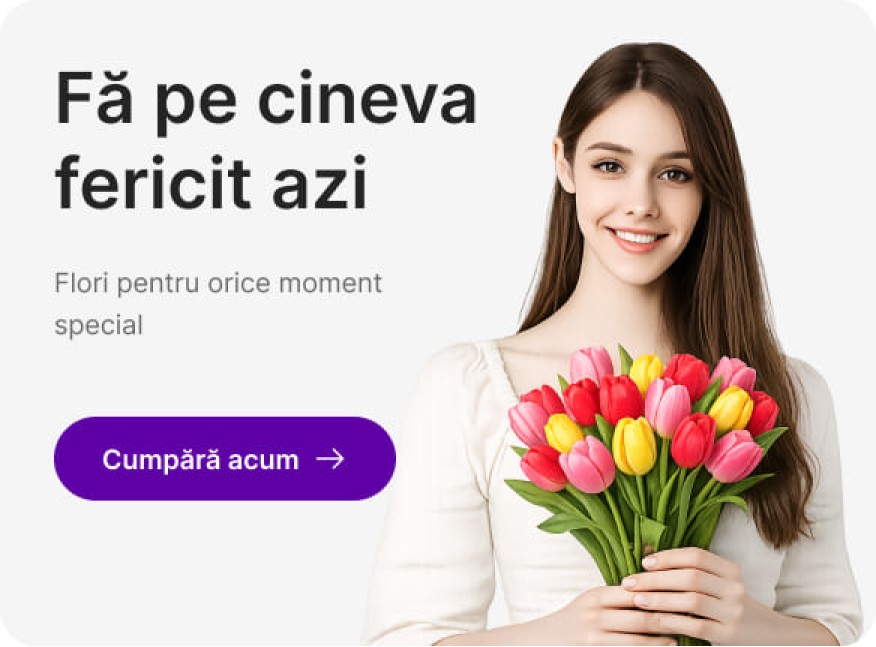Click the purple "Cumpără acum" button
Viewport: 876px width, 647px height.
click(225, 458)
